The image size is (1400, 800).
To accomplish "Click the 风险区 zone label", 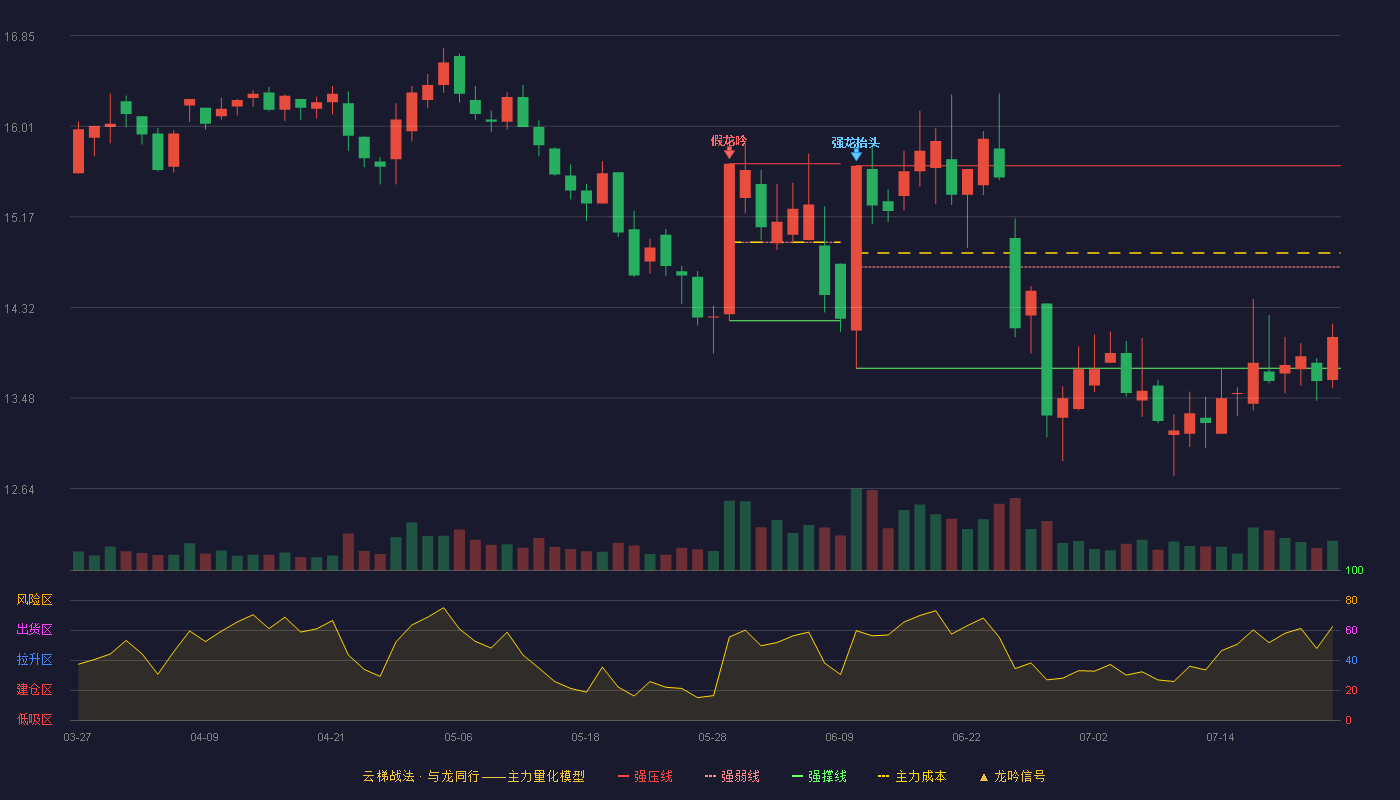I will (x=34, y=600).
